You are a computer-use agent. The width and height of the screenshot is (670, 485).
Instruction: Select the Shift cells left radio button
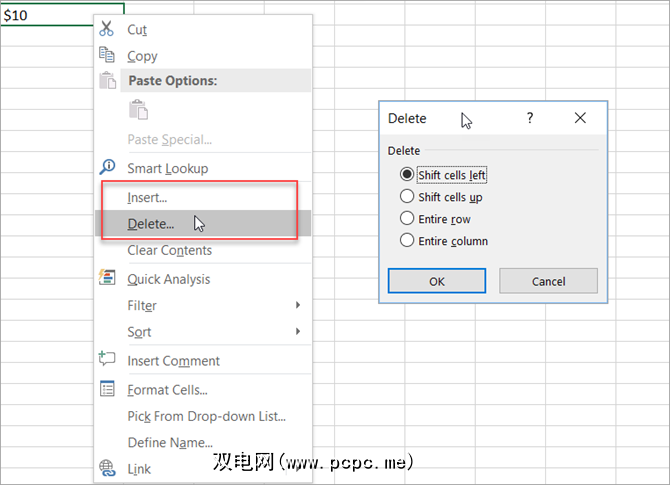tap(407, 175)
